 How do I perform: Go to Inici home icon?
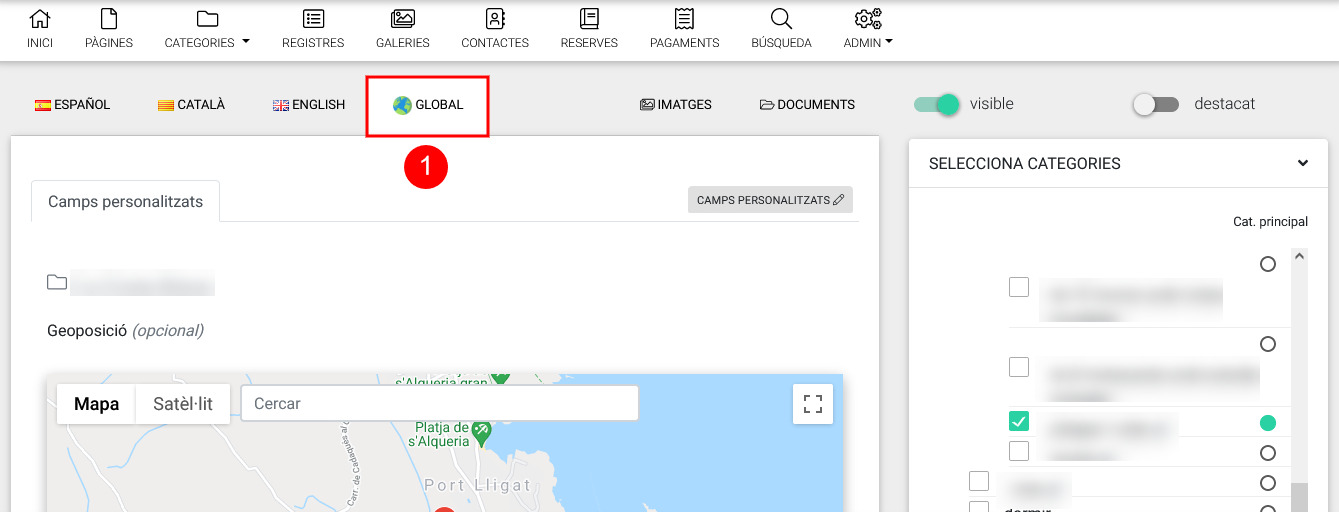tap(40, 19)
